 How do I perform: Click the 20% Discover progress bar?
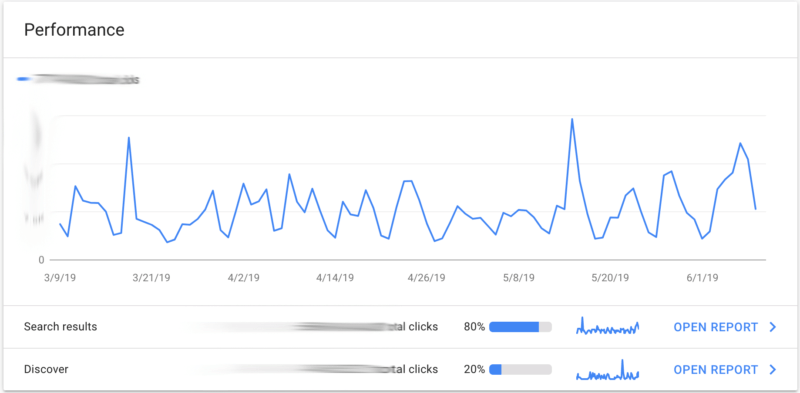point(520,369)
